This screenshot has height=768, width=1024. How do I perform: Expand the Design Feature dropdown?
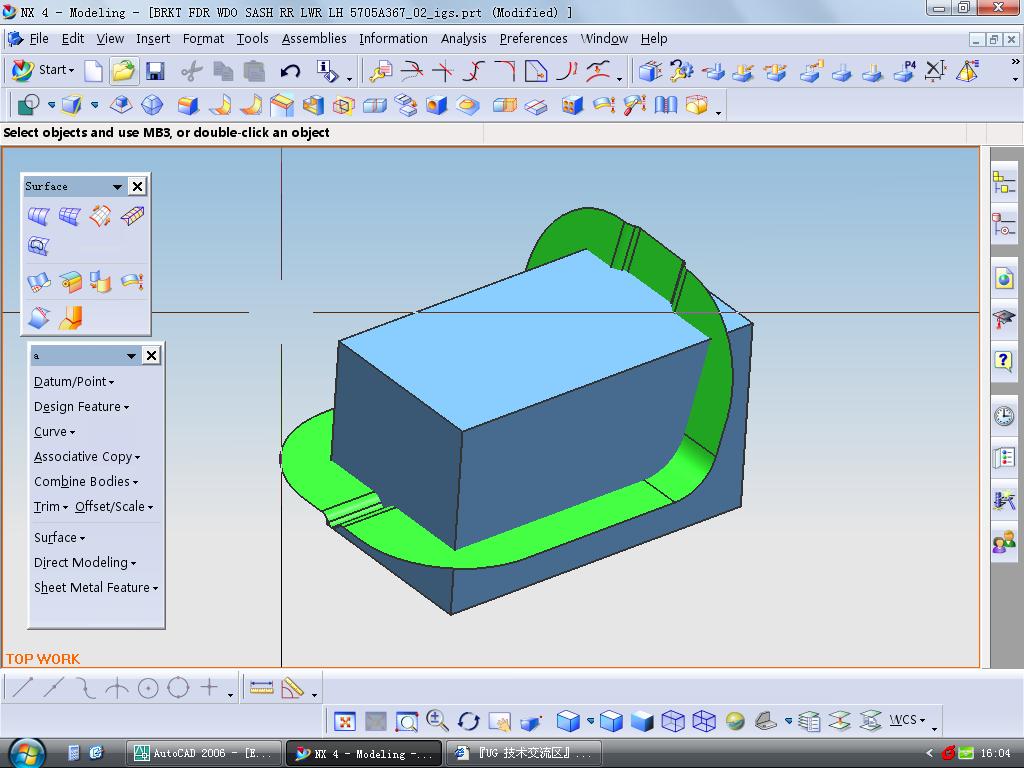(x=81, y=407)
